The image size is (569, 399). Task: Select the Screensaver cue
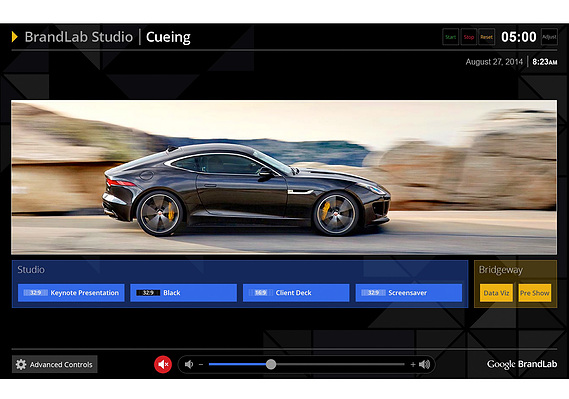(x=409, y=293)
